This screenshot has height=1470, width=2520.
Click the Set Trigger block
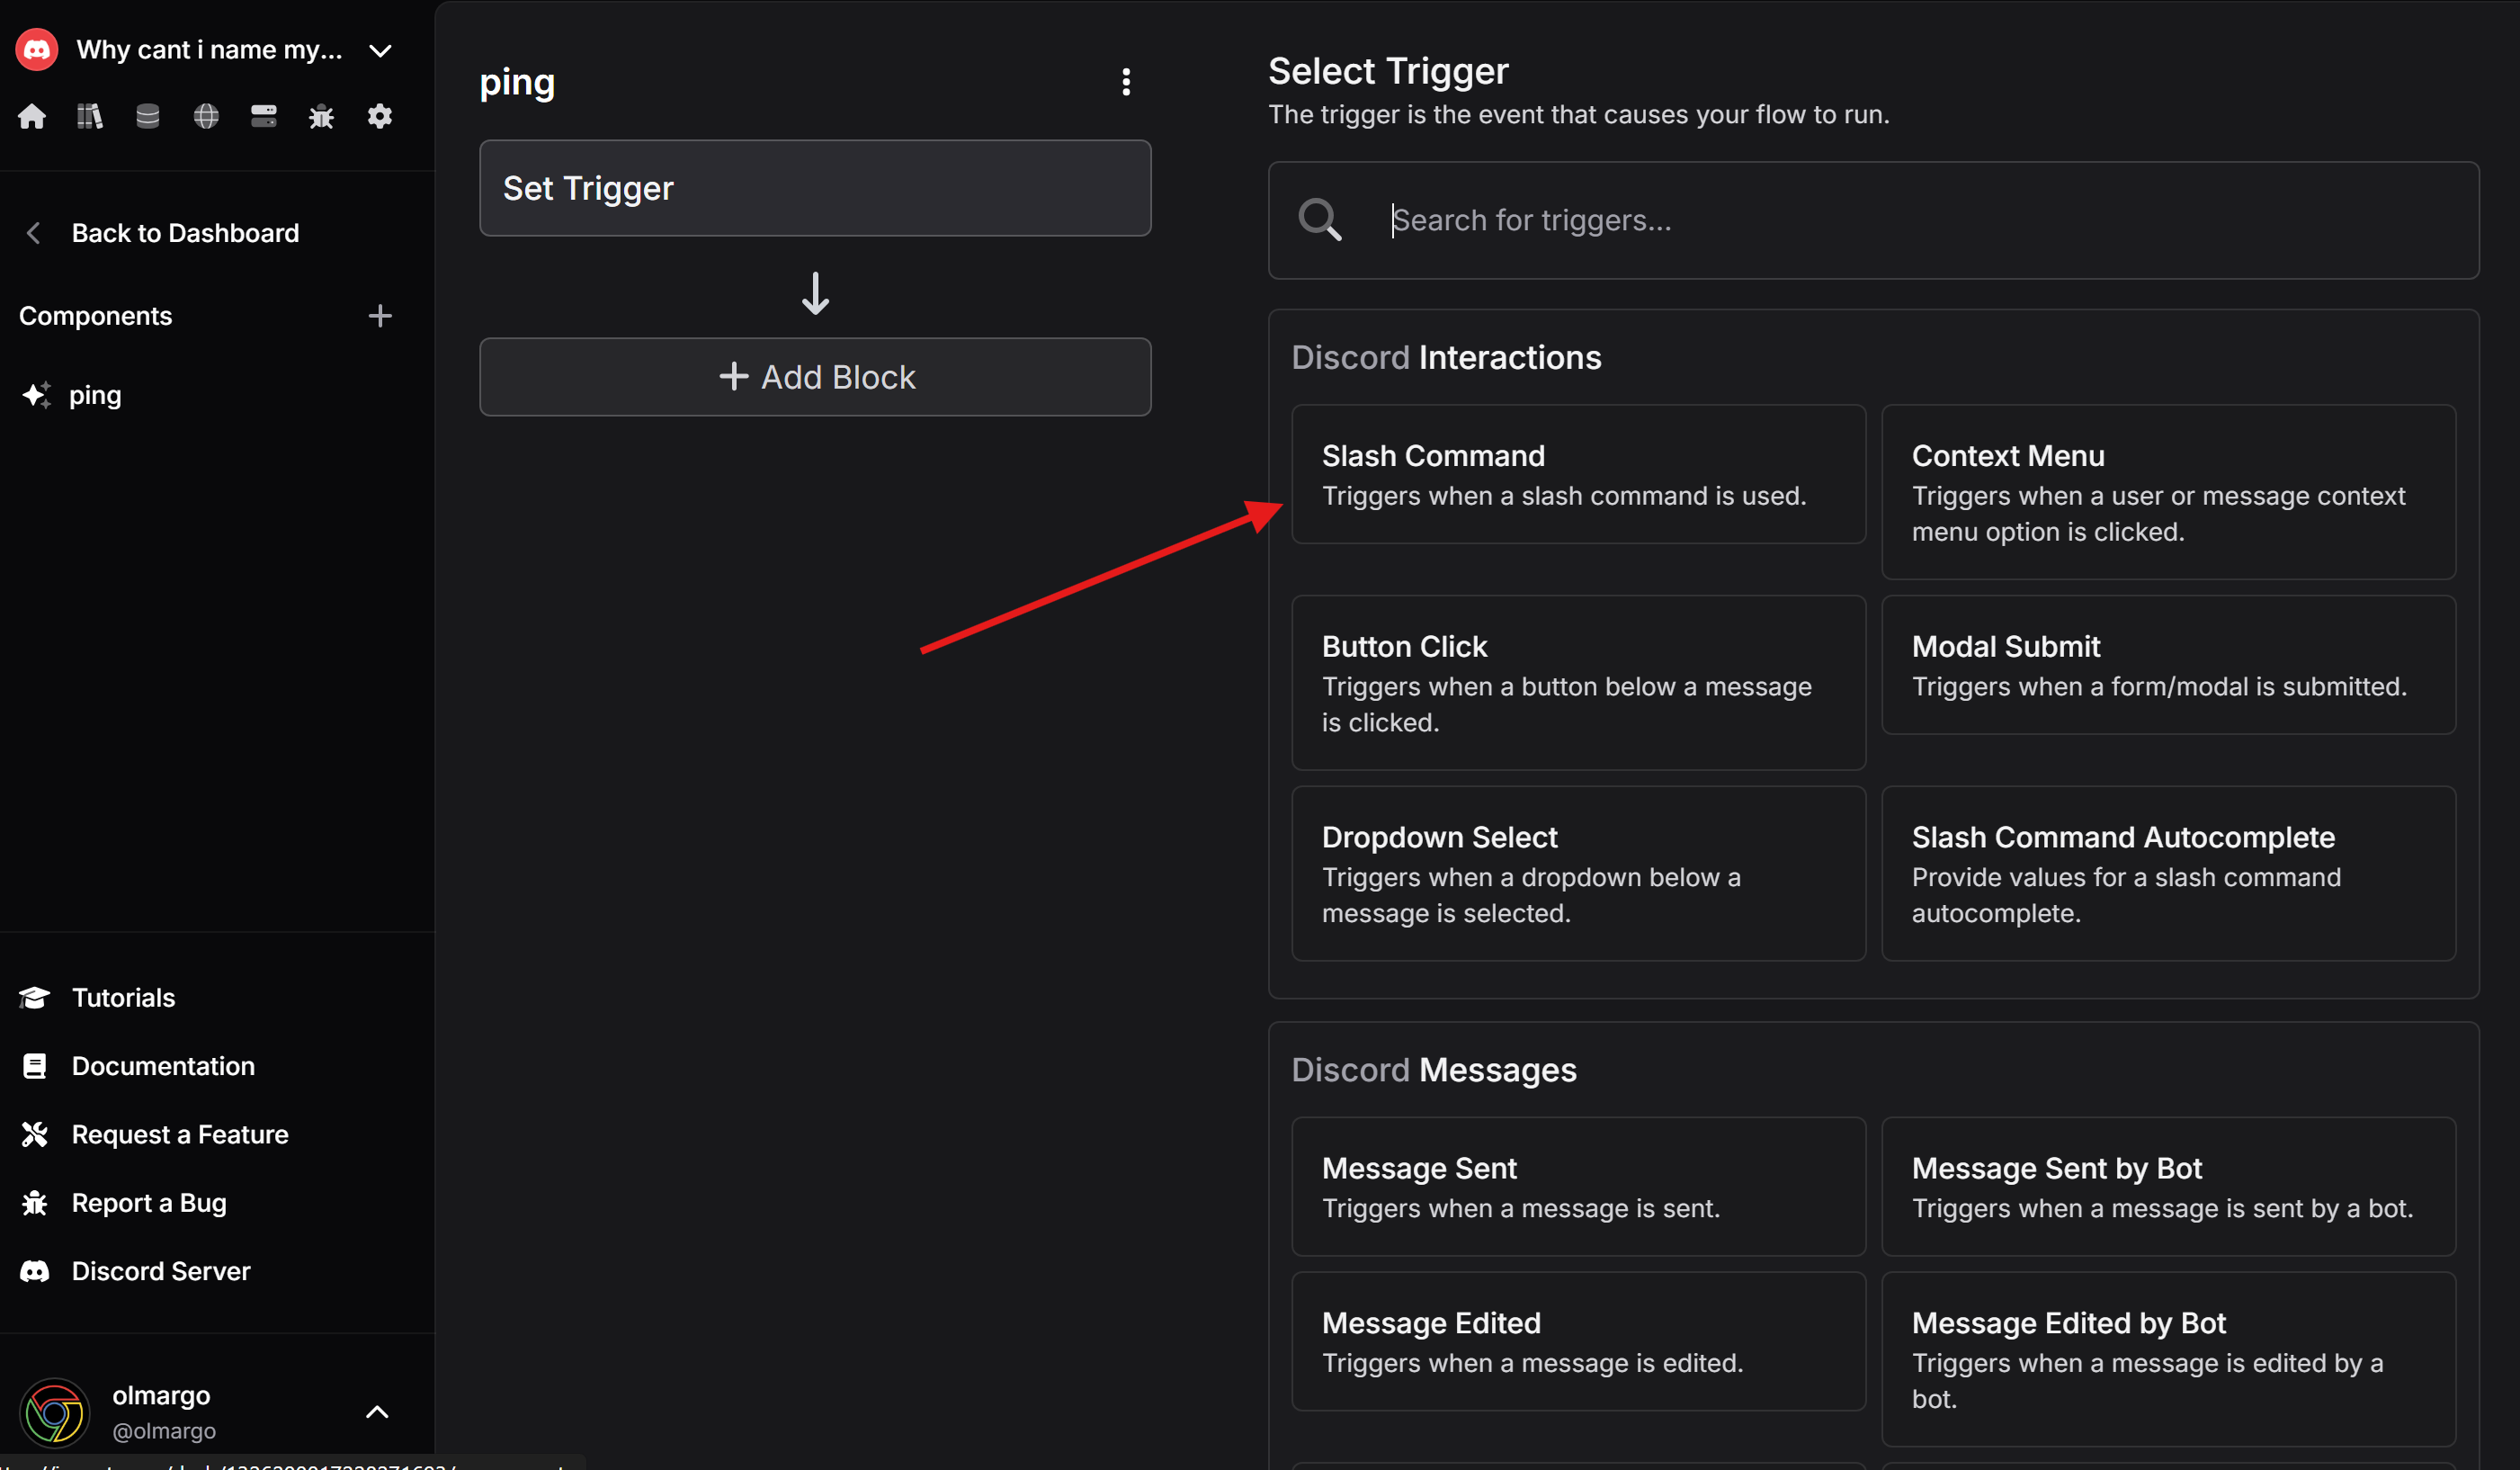[815, 188]
